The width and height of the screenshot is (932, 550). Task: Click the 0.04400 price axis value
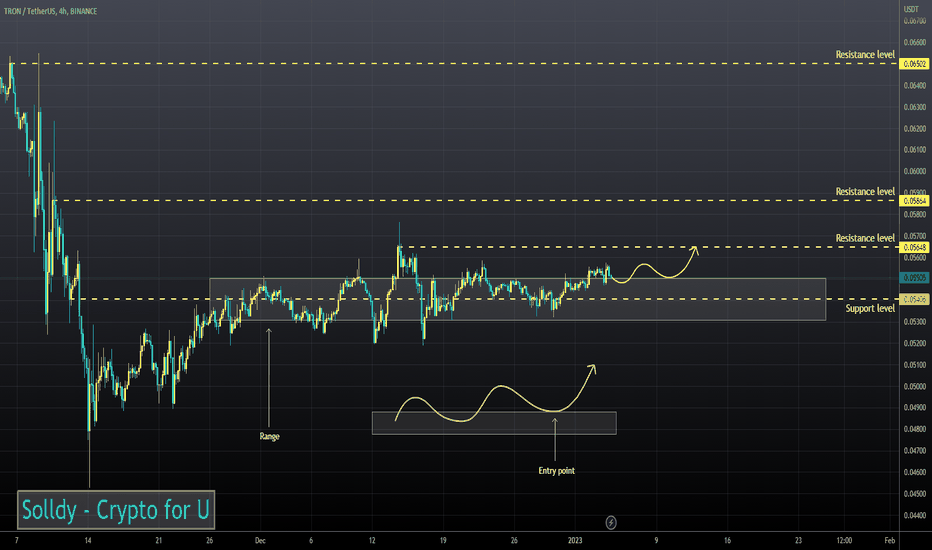click(915, 516)
